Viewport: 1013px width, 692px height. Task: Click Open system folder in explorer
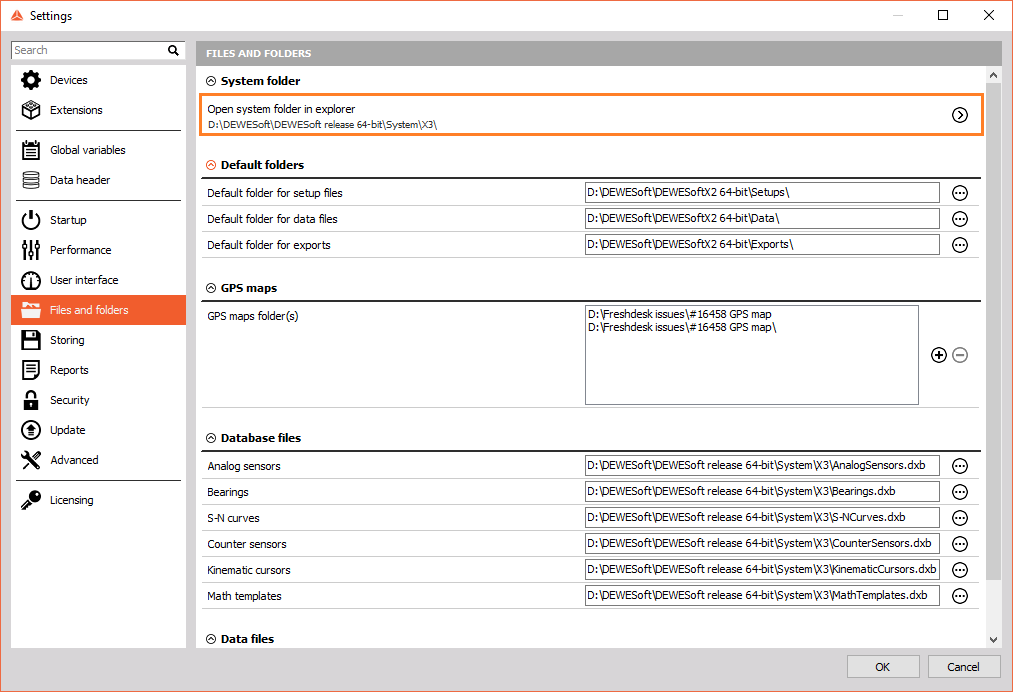591,115
